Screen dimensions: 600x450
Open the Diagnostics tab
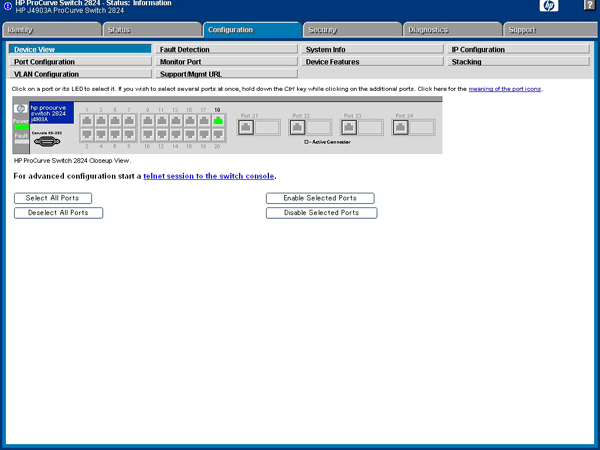pos(453,30)
